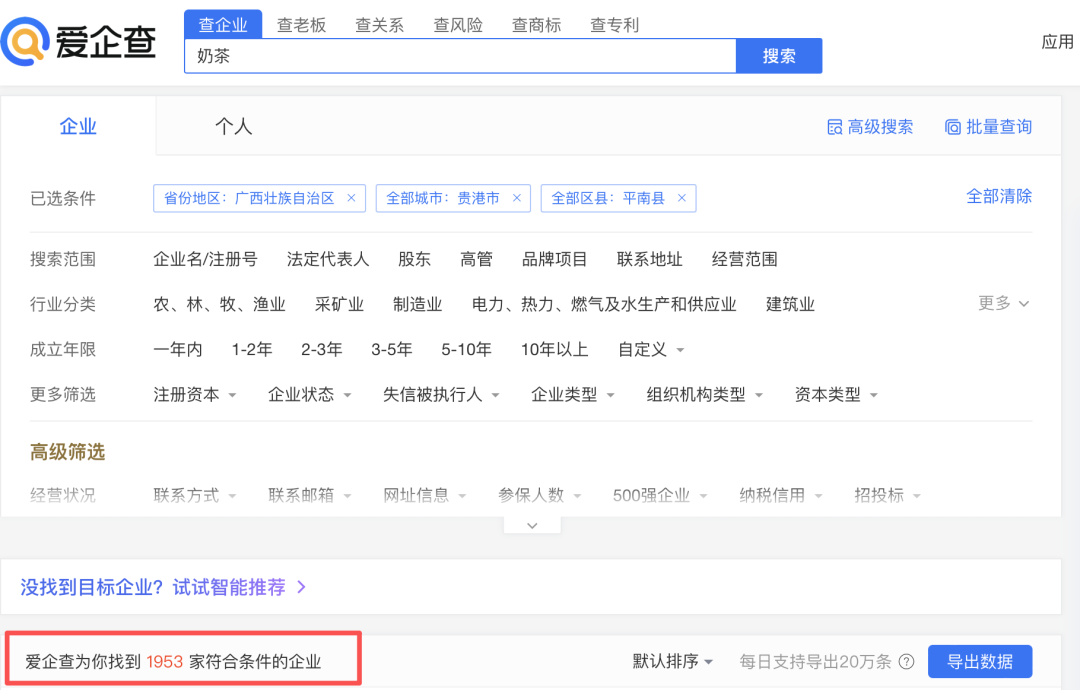The height and width of the screenshot is (690, 1080).
Task: Collapse the filter panel chevron
Action: [532, 525]
